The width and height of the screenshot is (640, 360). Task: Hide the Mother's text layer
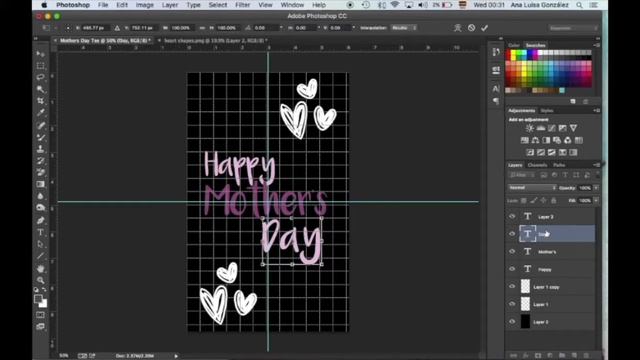tap(512, 251)
